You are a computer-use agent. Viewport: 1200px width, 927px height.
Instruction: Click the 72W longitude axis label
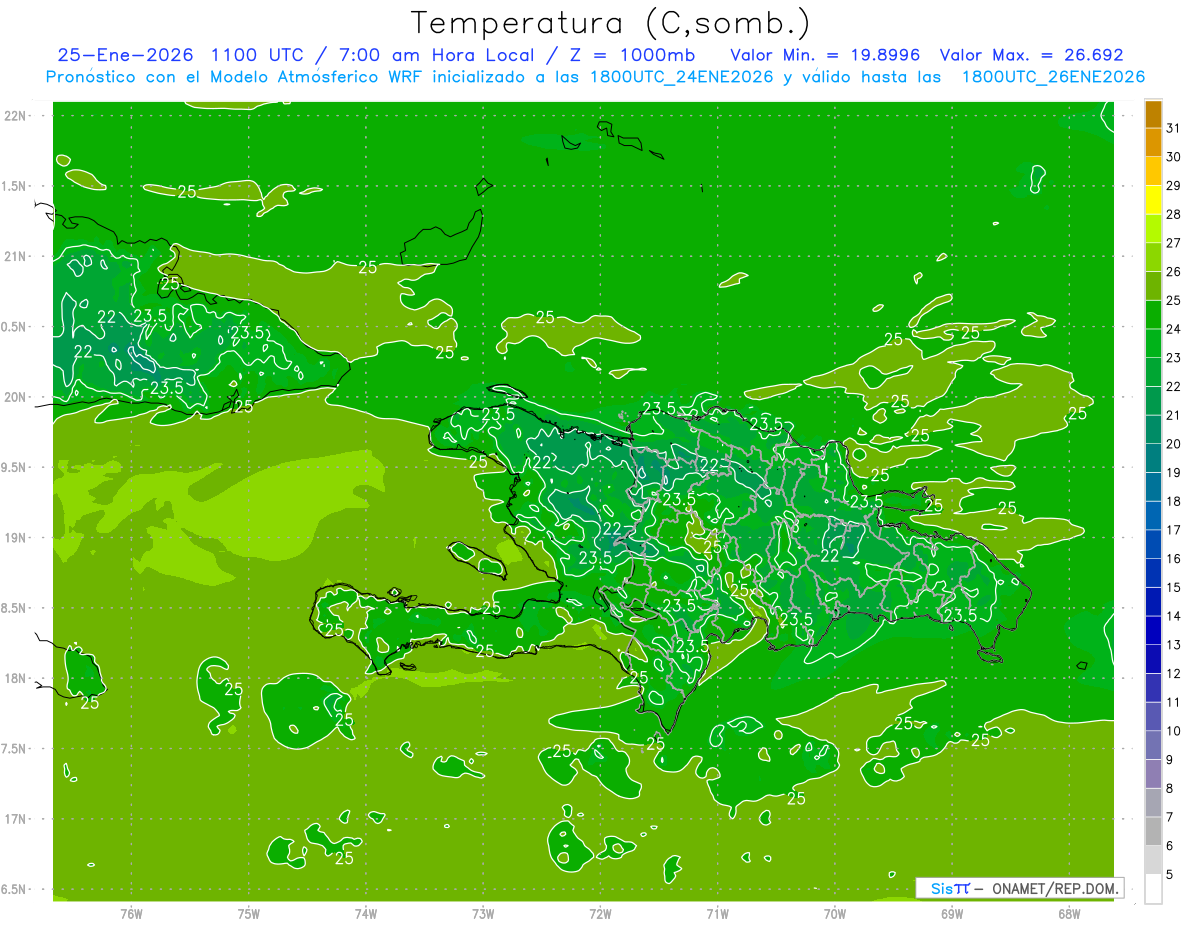pyautogui.click(x=600, y=913)
